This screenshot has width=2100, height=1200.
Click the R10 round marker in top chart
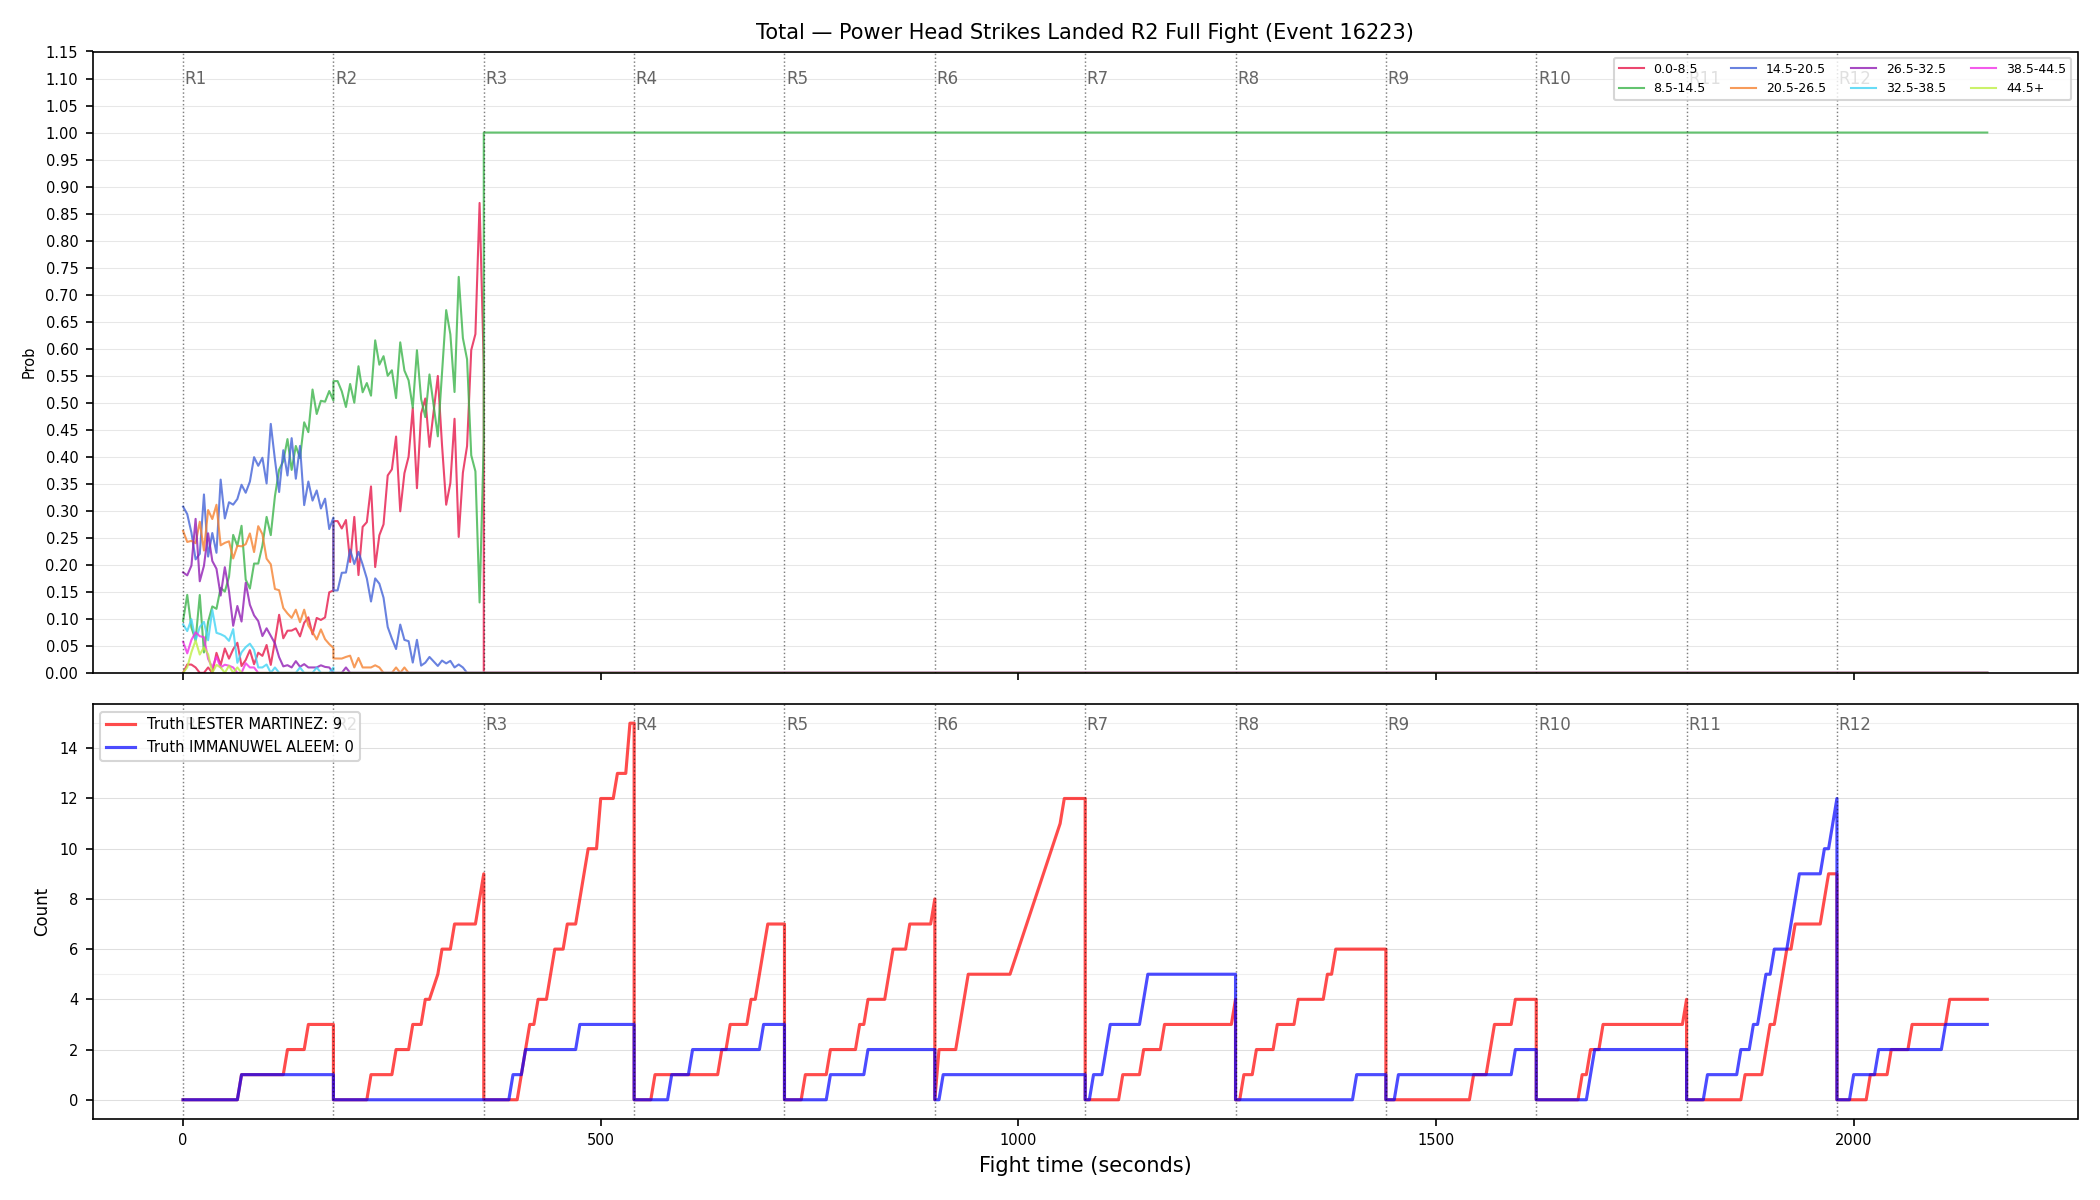click(1554, 78)
